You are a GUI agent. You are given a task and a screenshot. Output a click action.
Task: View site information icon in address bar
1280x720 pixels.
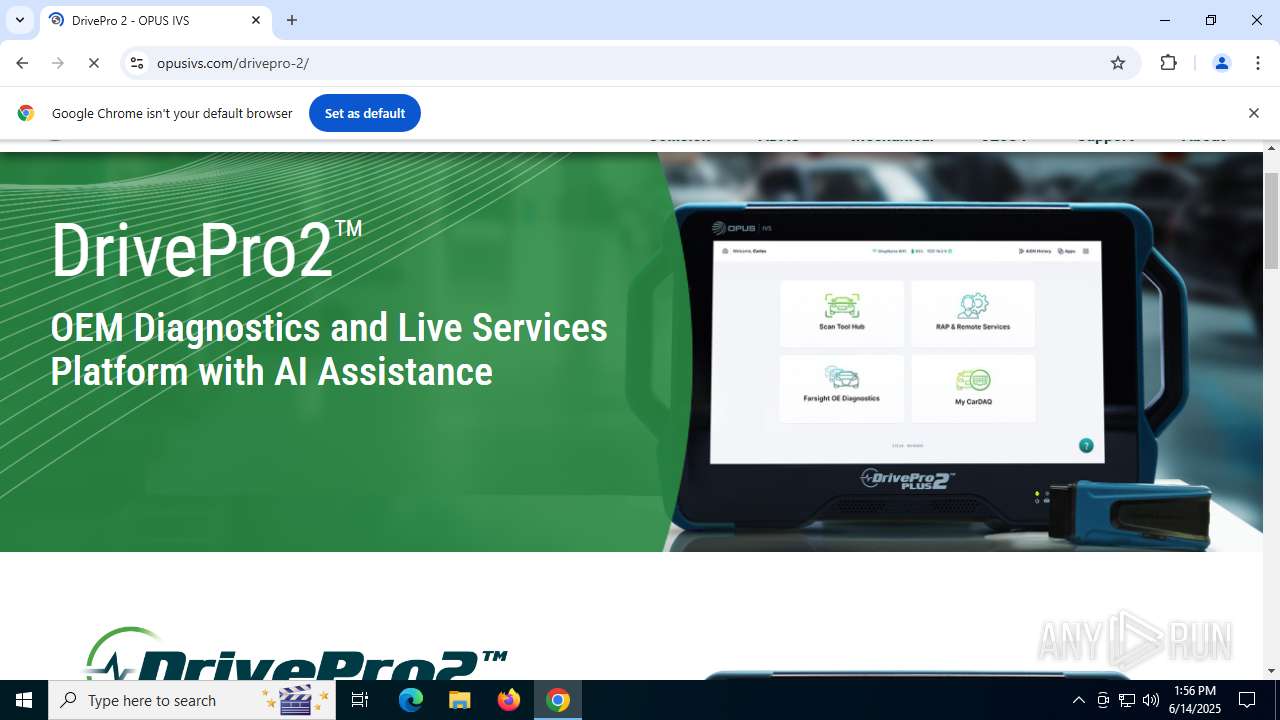tap(138, 63)
